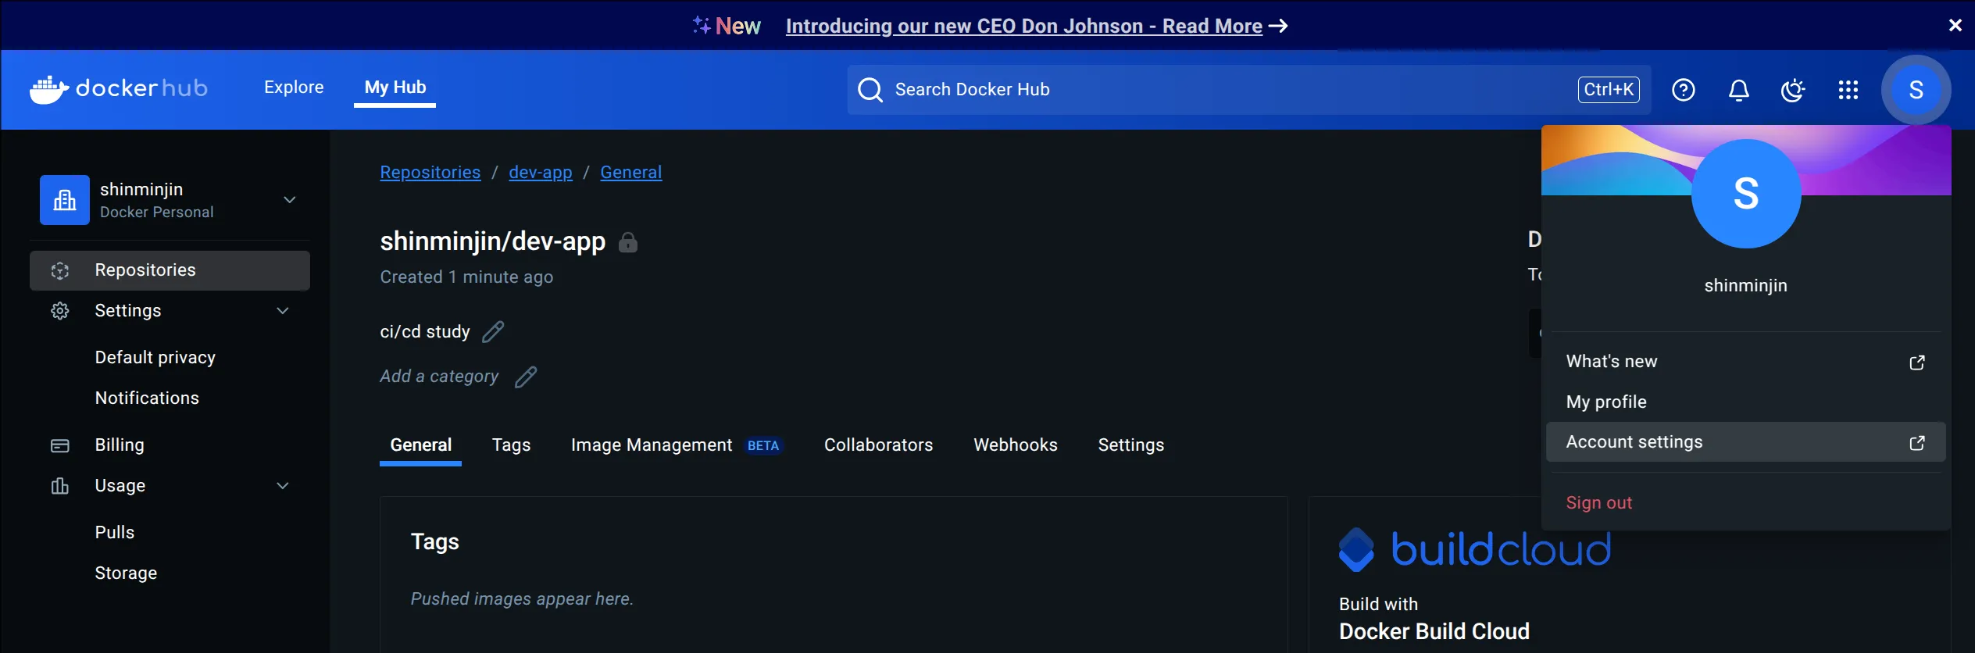
Task: Switch to the Tags tab
Action: pyautogui.click(x=511, y=445)
